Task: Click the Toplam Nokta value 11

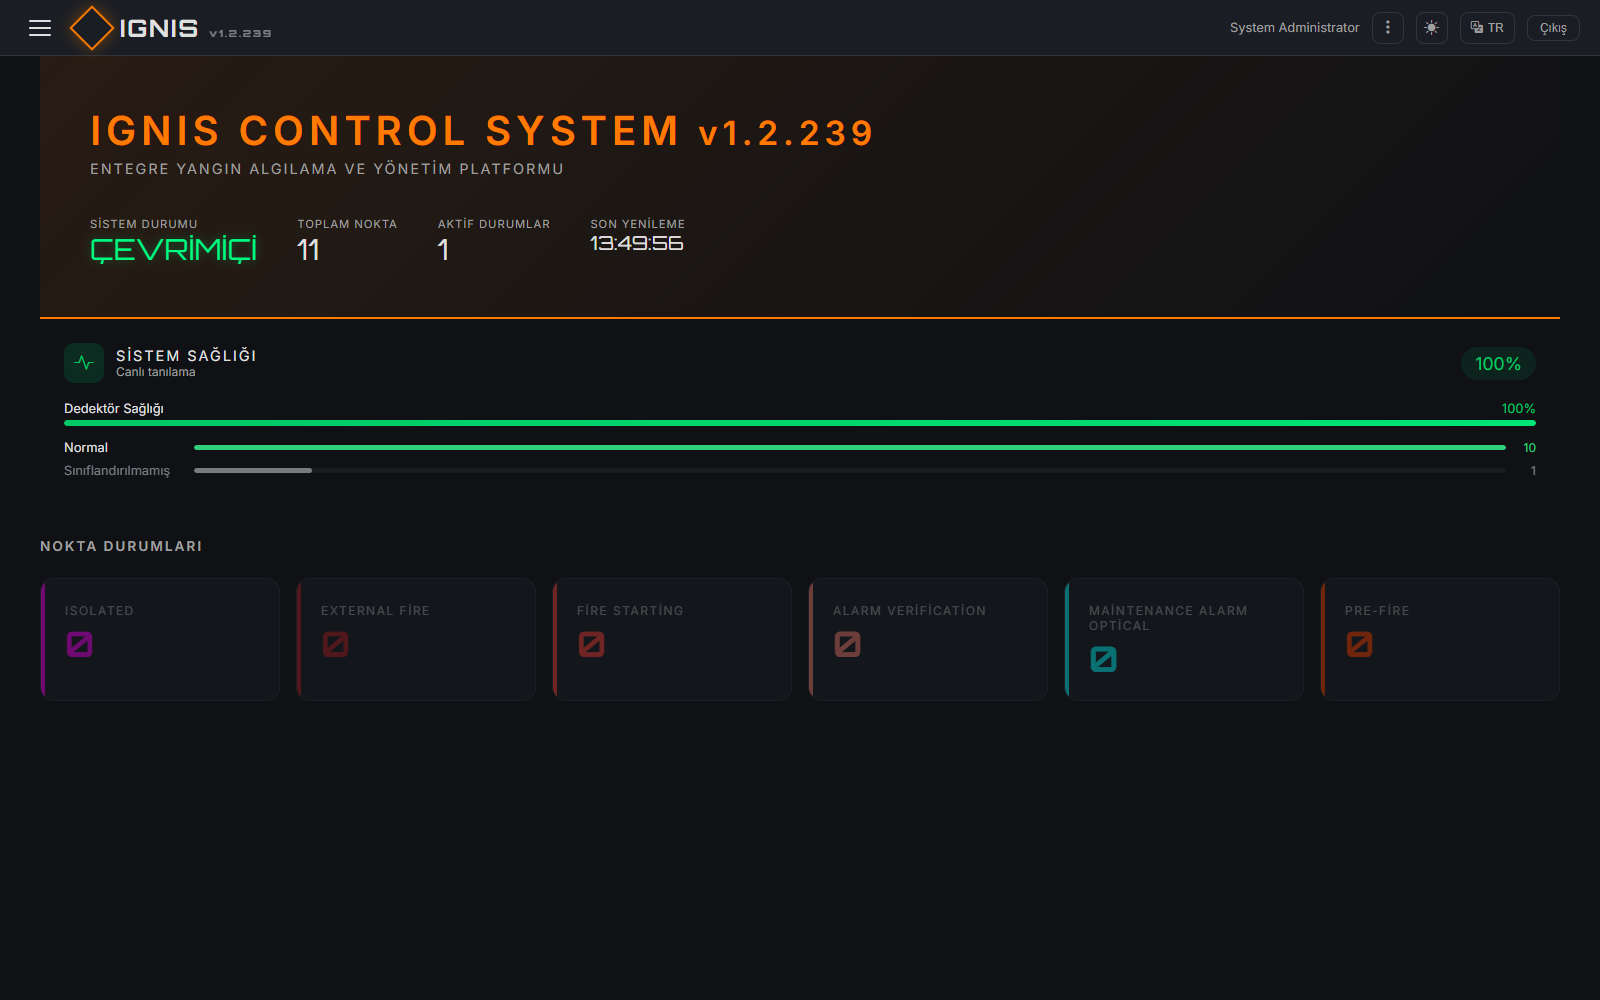Action: click(x=308, y=250)
